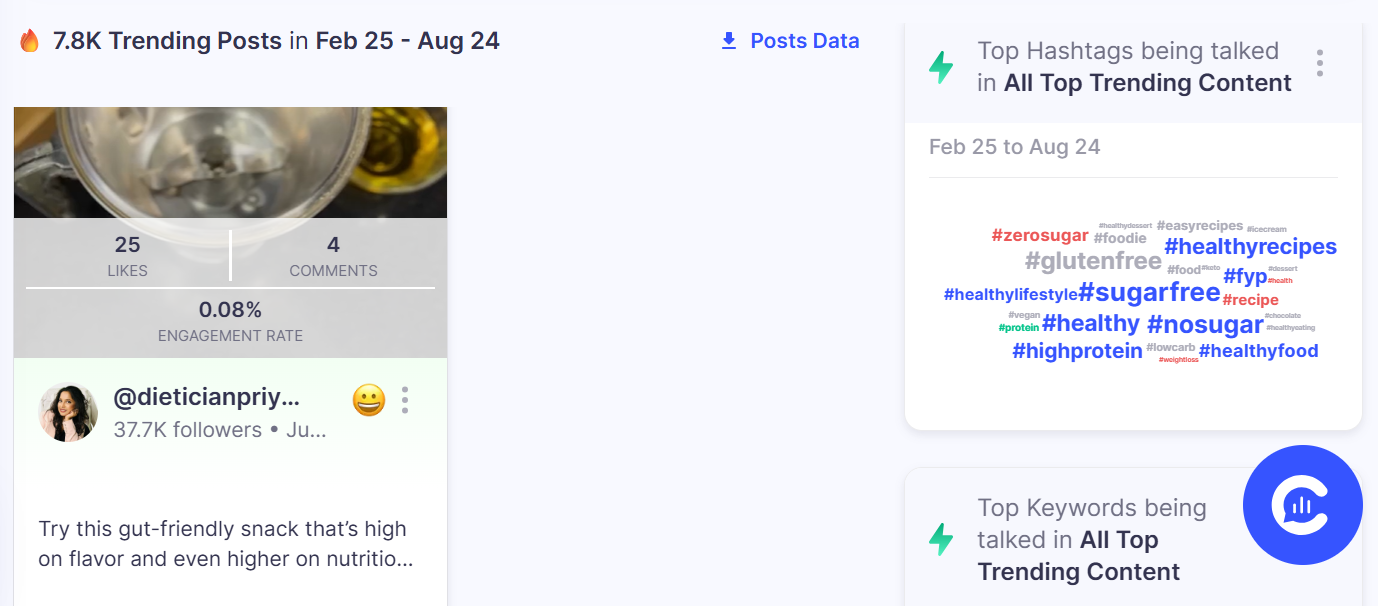Open post options for @dieticianpriy post

click(x=405, y=400)
